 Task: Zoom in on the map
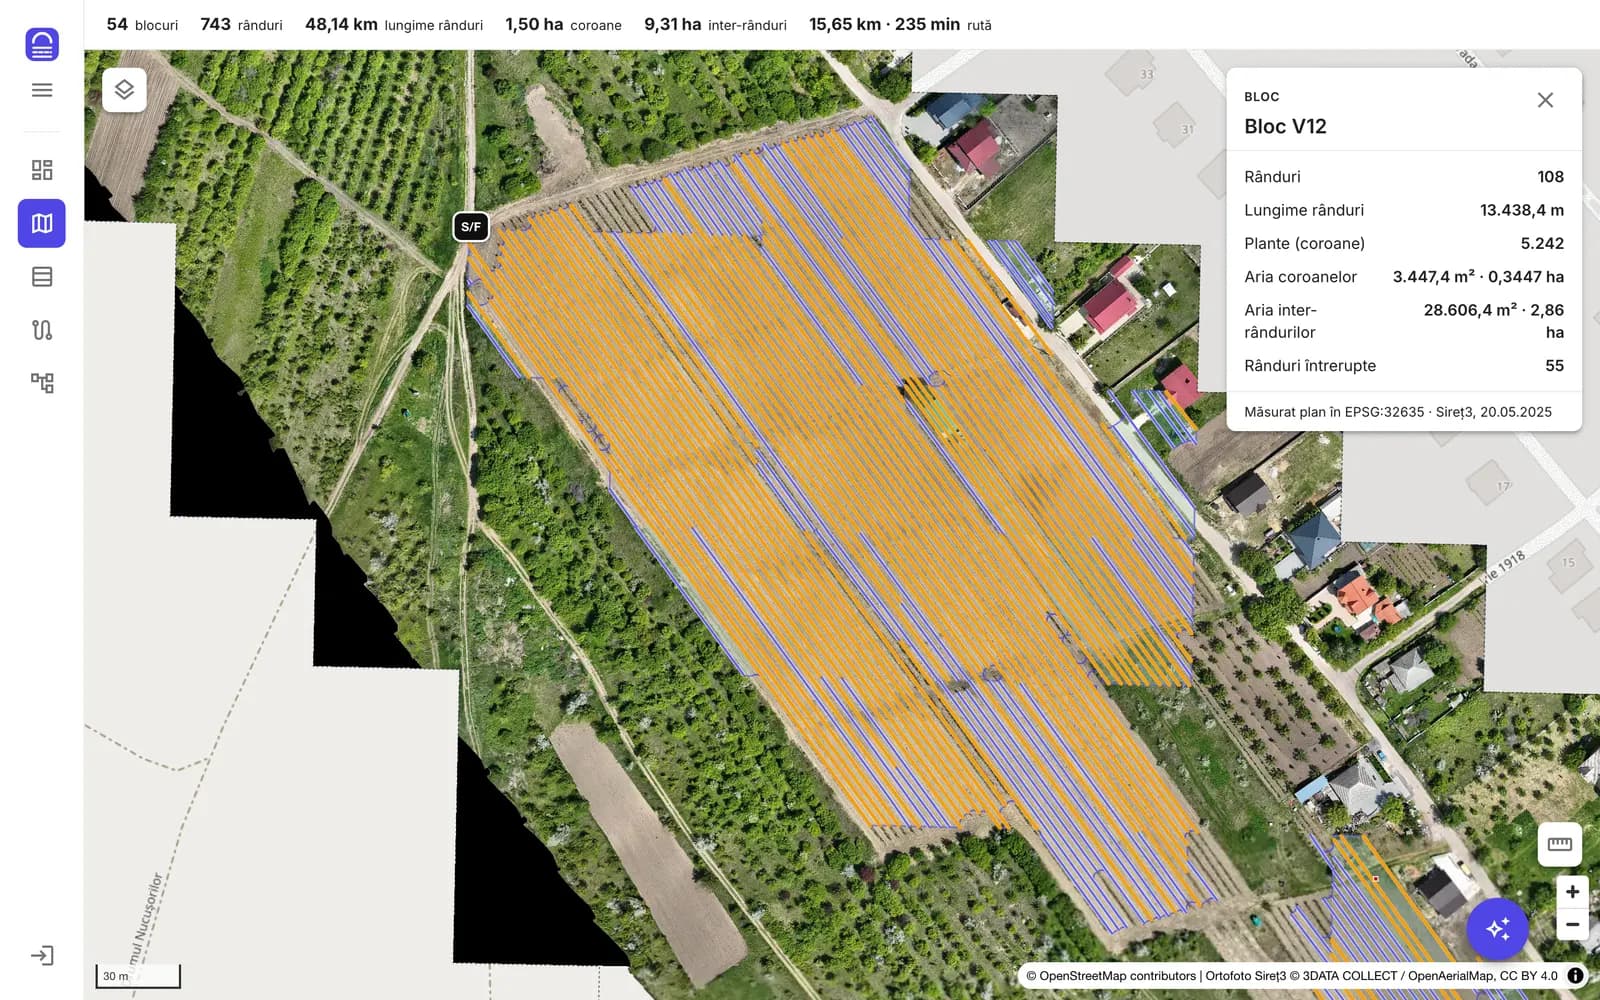tap(1572, 892)
